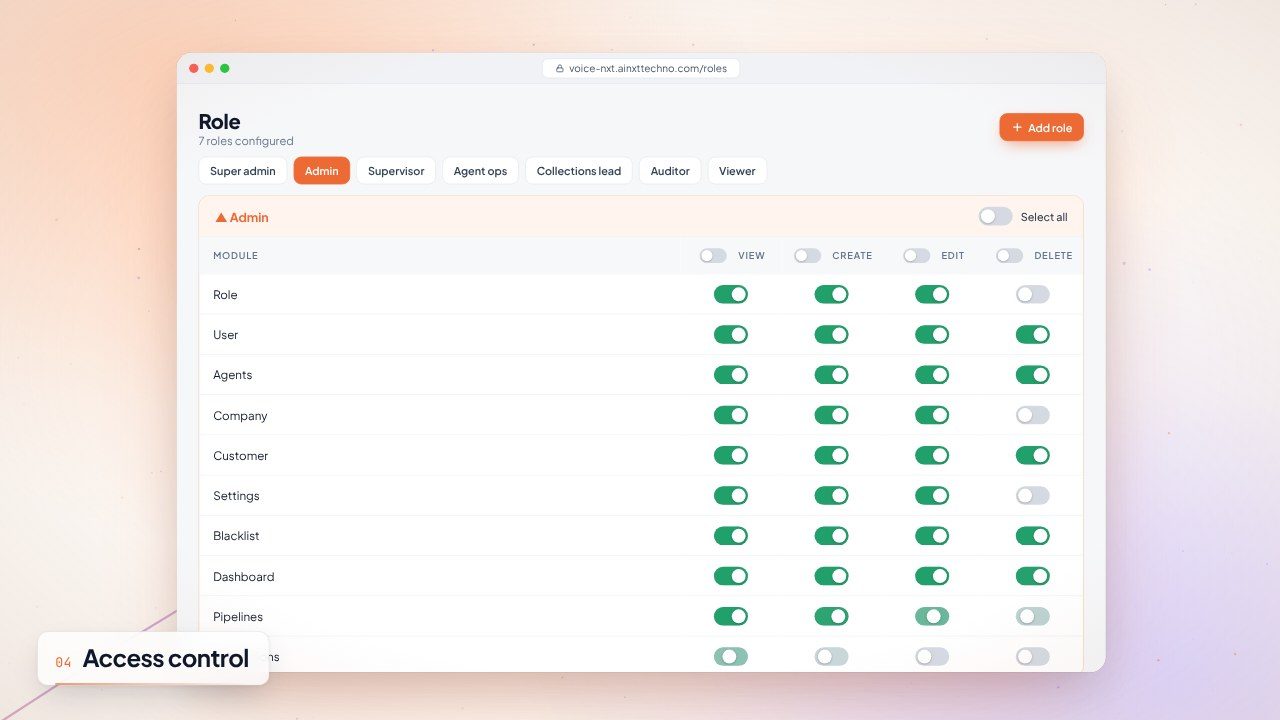Switch off Company Create permission
This screenshot has height=720, width=1280.
point(832,415)
